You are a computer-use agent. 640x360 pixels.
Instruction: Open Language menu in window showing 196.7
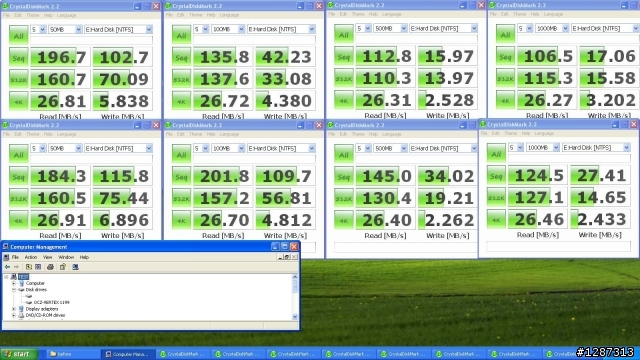pos(67,15)
